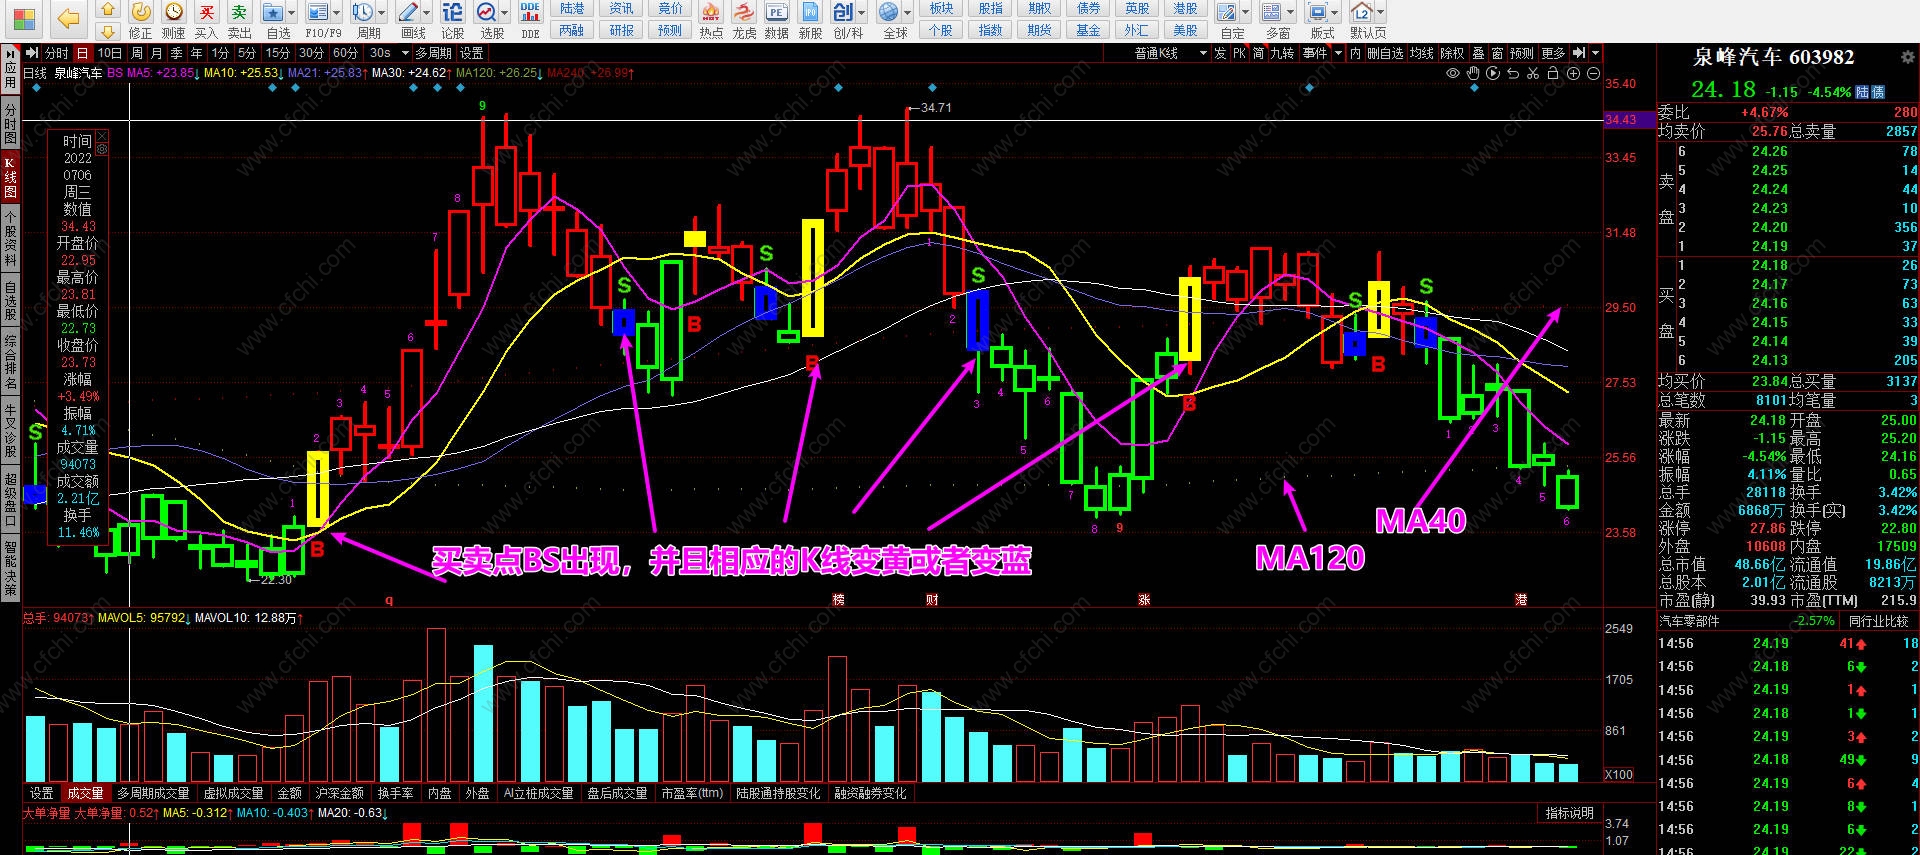Click the 美股 US stocks button

tap(1185, 30)
